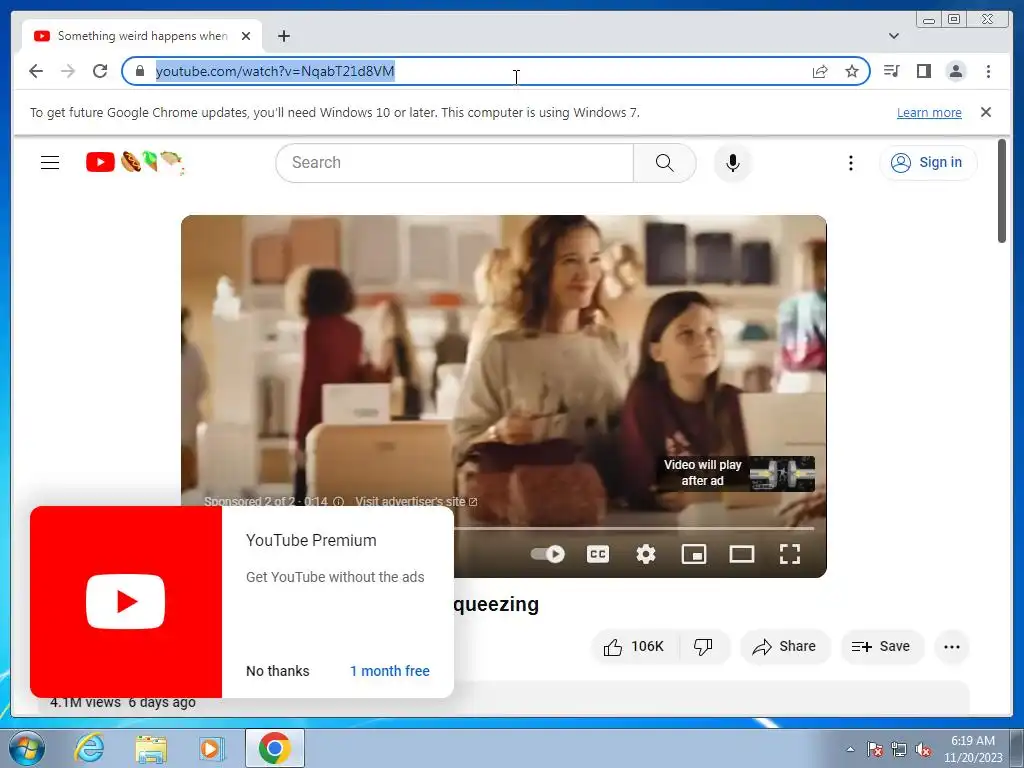1024x768 pixels.
Task: Like the video with 106K likes
Action: (634, 647)
